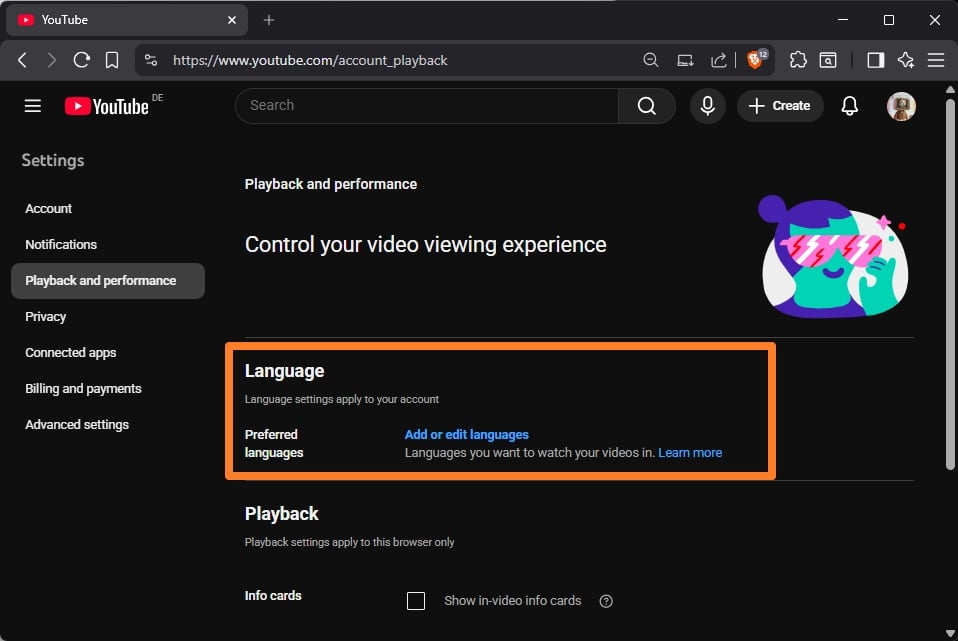Click the YouTube logo to go home
958x641 pixels.
click(107, 106)
